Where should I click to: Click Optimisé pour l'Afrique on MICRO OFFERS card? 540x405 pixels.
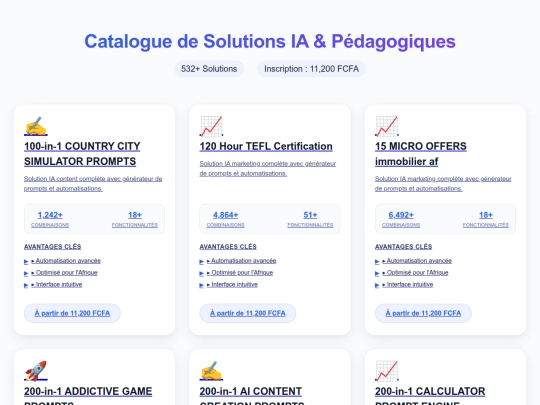[415, 272]
